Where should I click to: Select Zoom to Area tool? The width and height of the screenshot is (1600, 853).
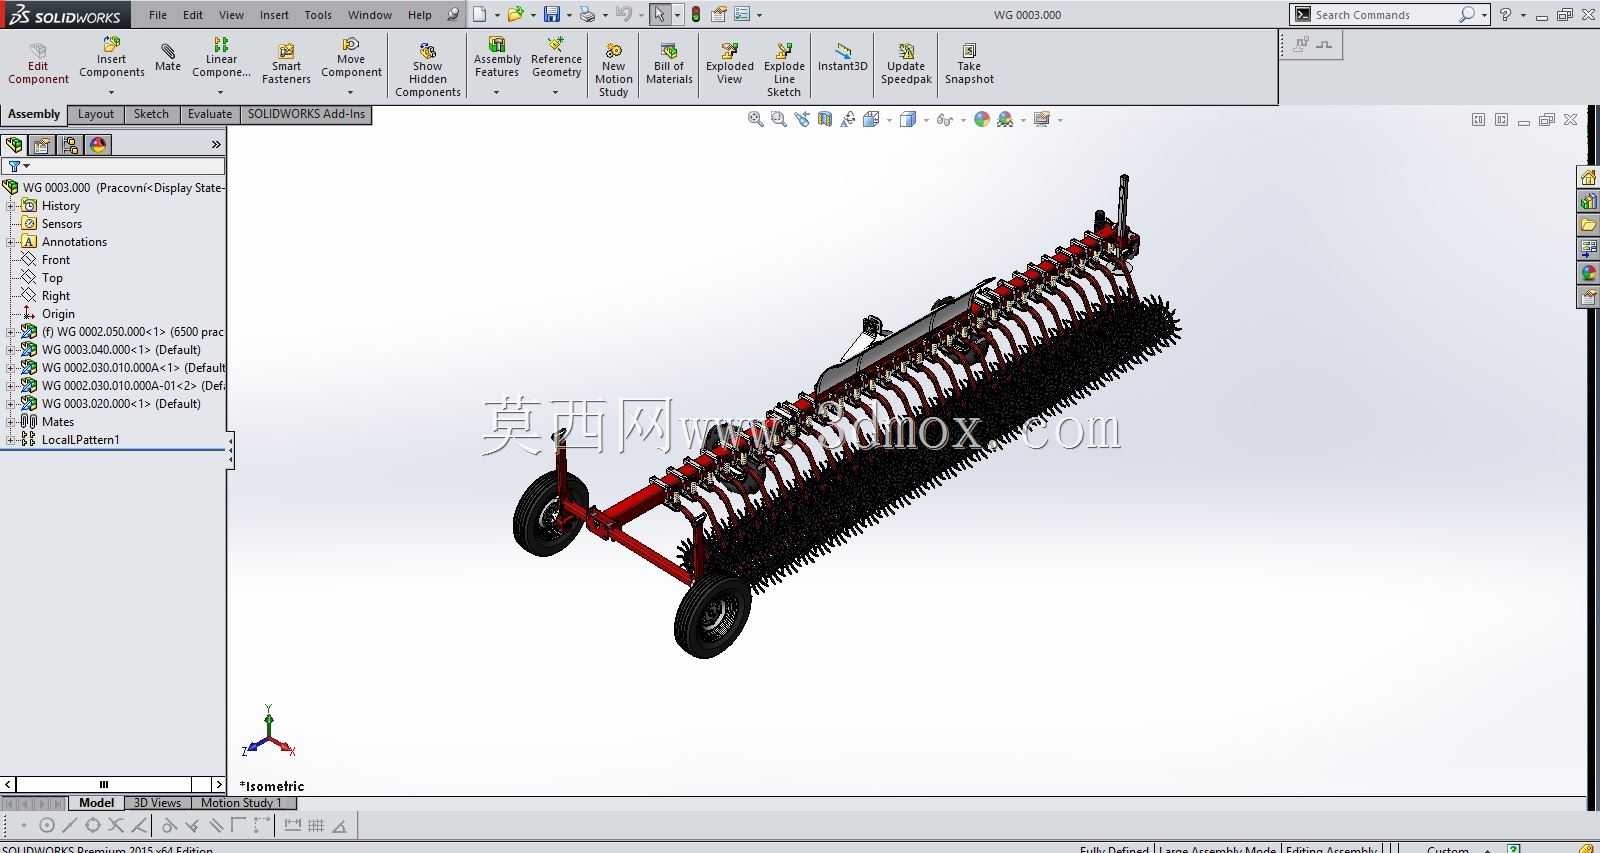(x=779, y=120)
